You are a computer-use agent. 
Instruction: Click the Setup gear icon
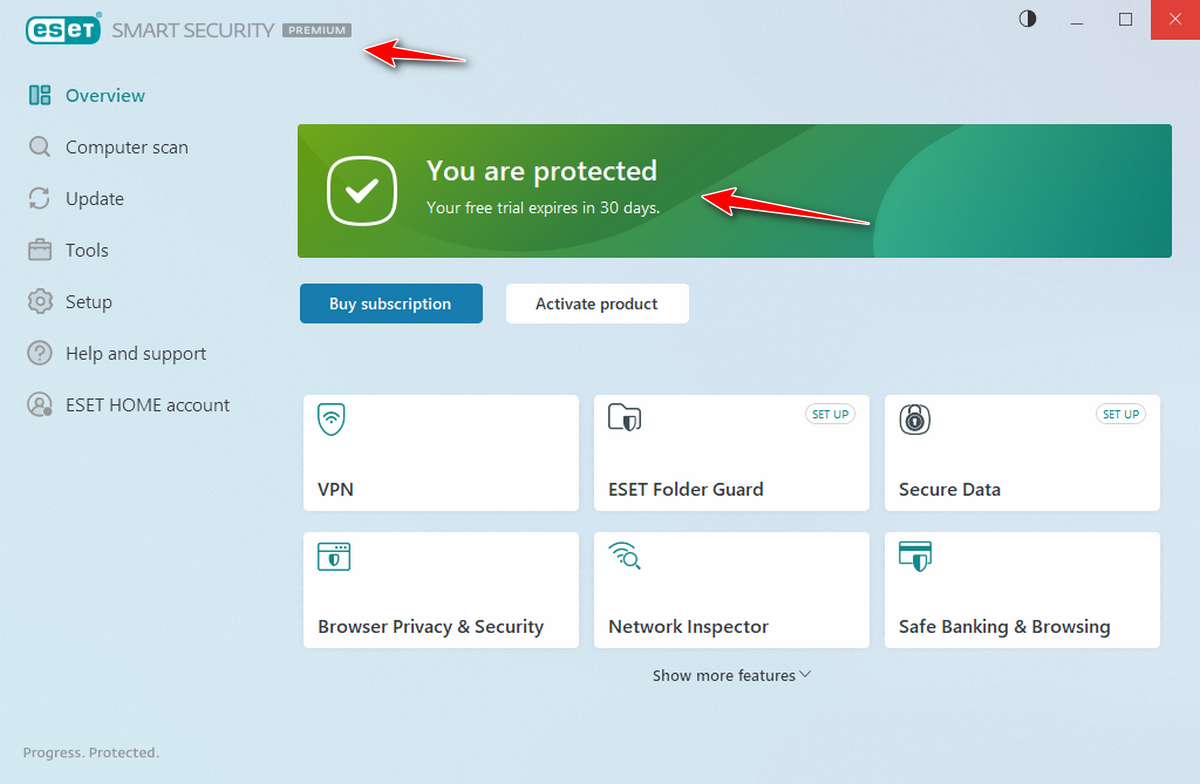40,302
